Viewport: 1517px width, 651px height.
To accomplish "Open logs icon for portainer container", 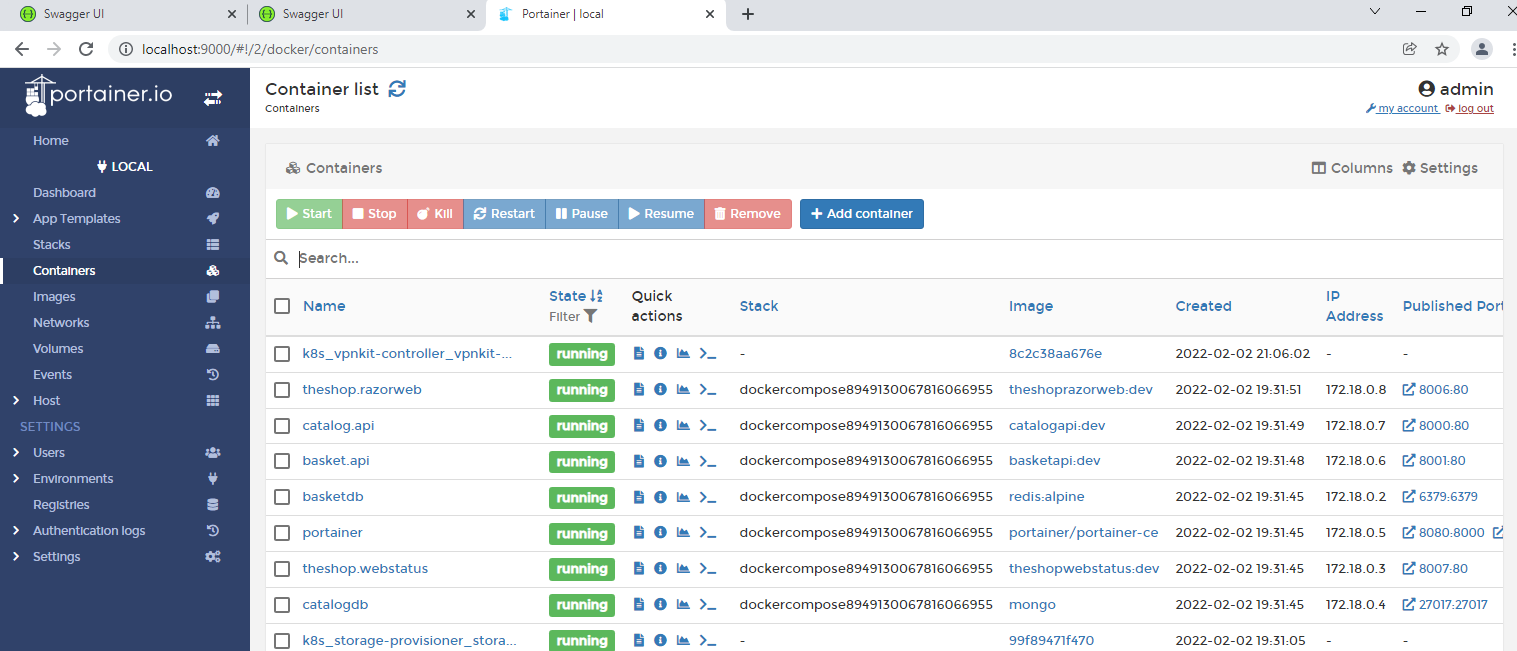I will [x=639, y=533].
